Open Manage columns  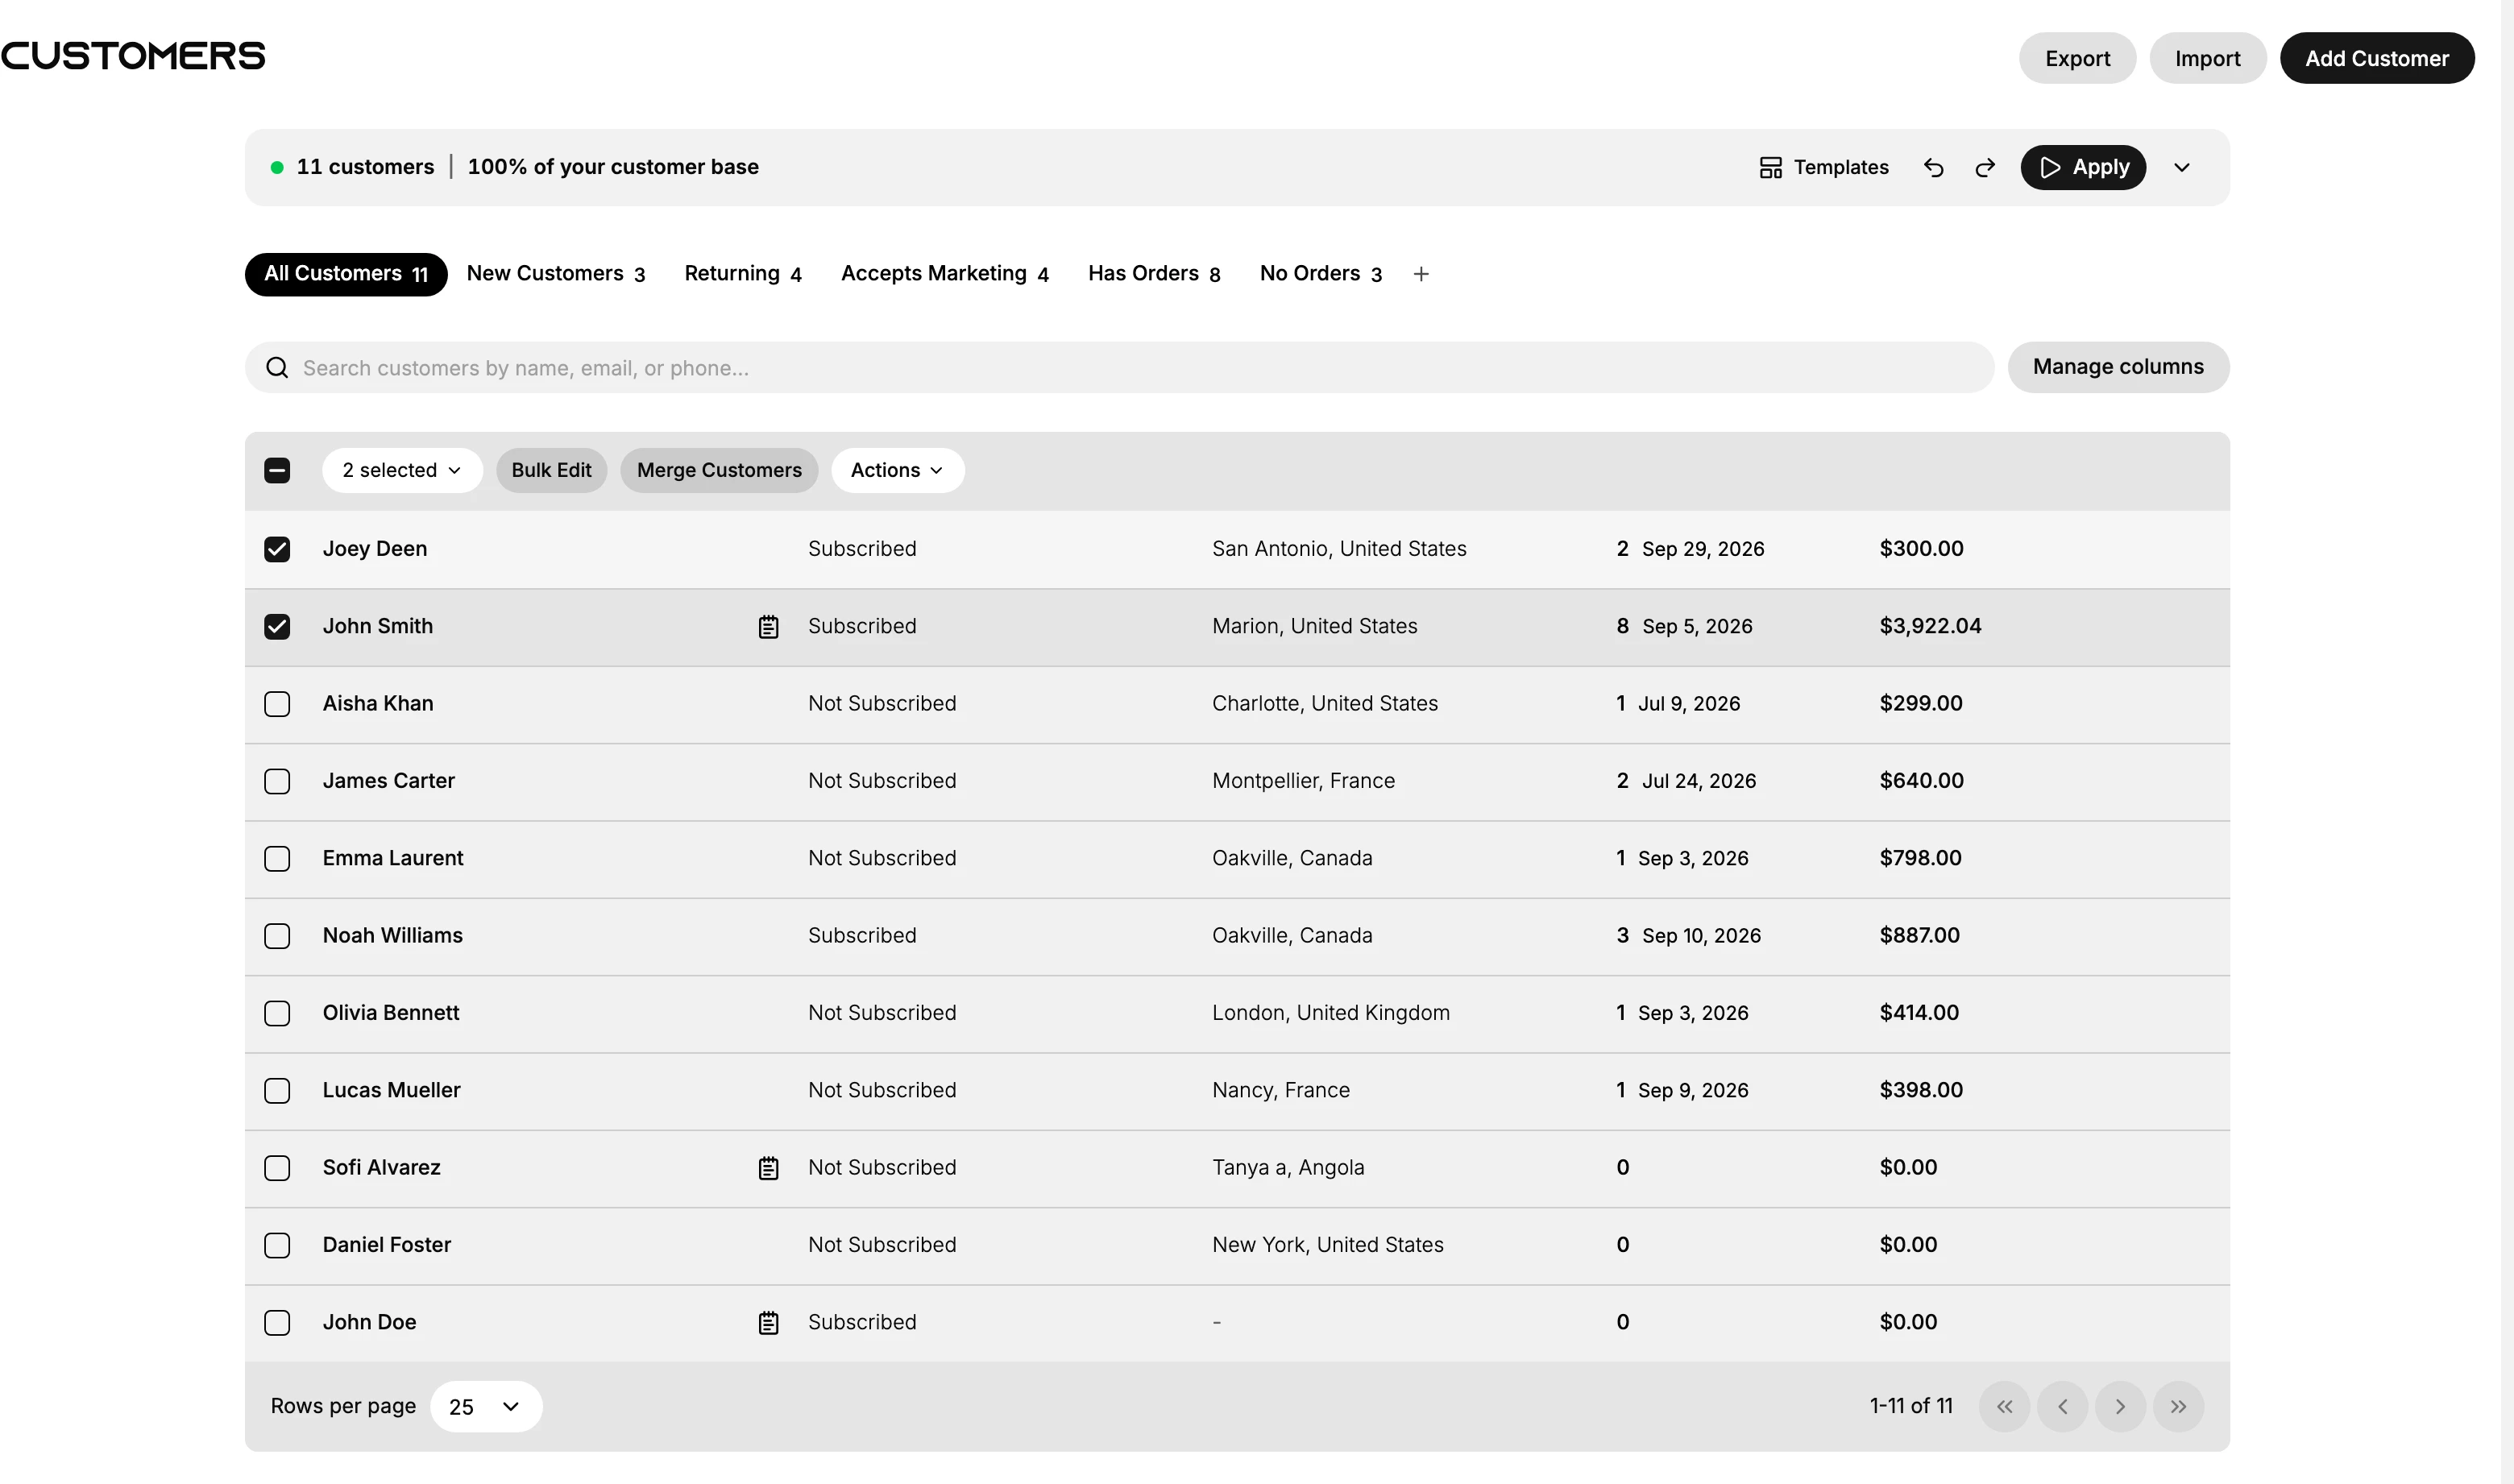(x=2118, y=367)
